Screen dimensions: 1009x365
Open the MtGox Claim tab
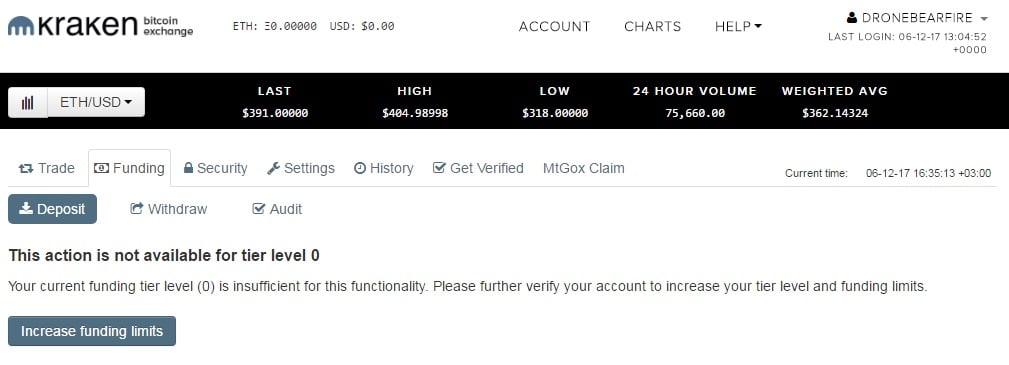[584, 169]
